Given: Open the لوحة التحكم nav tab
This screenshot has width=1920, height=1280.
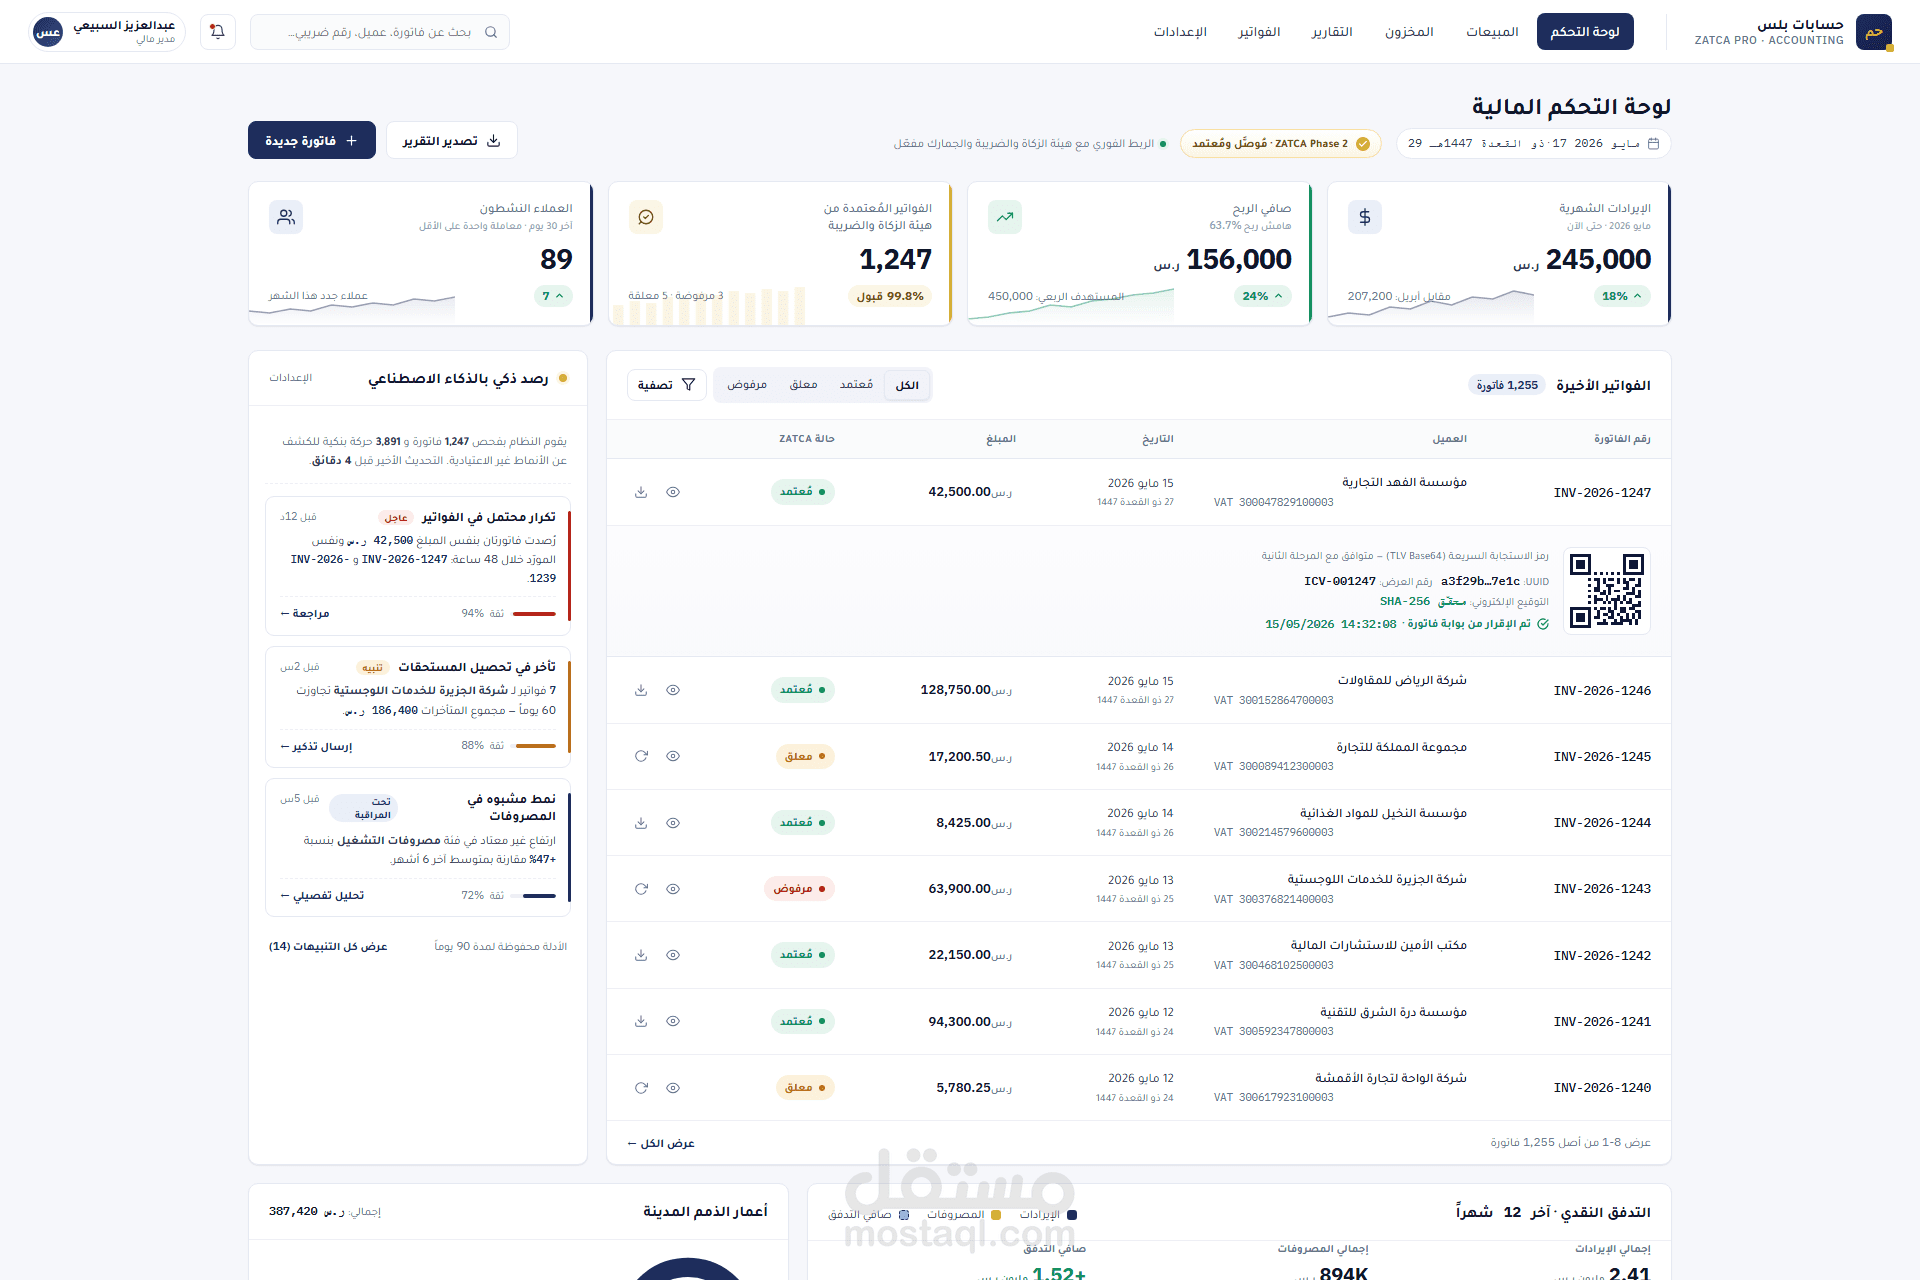Looking at the screenshot, I should (1585, 32).
